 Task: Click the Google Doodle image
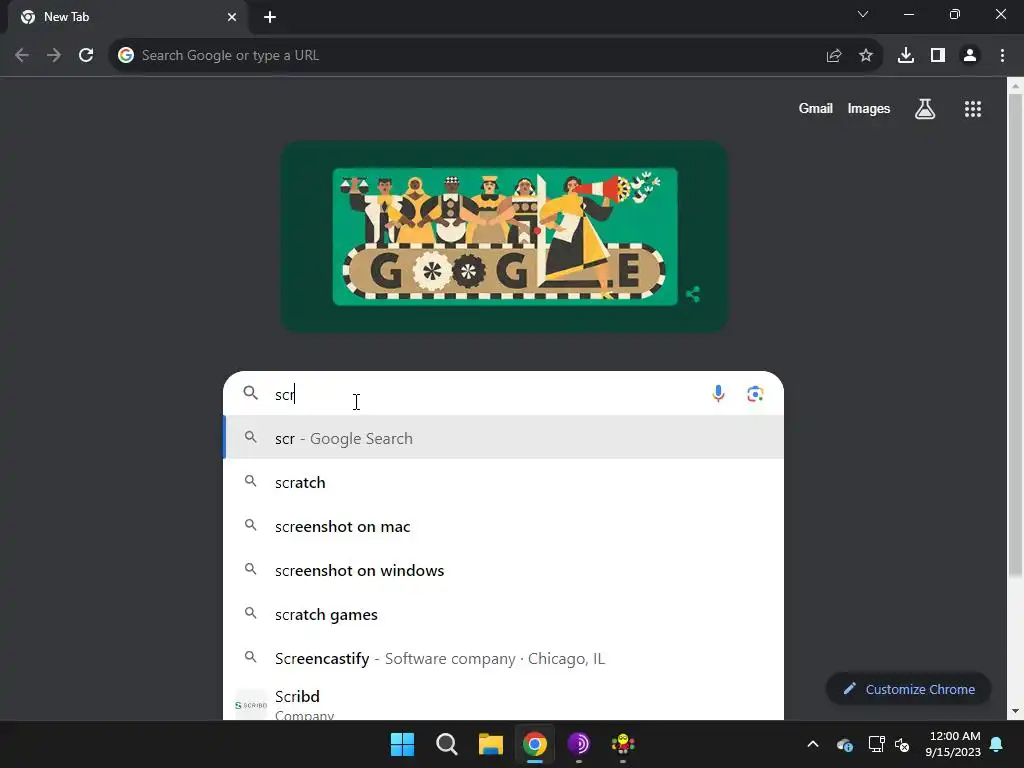pyautogui.click(x=505, y=236)
